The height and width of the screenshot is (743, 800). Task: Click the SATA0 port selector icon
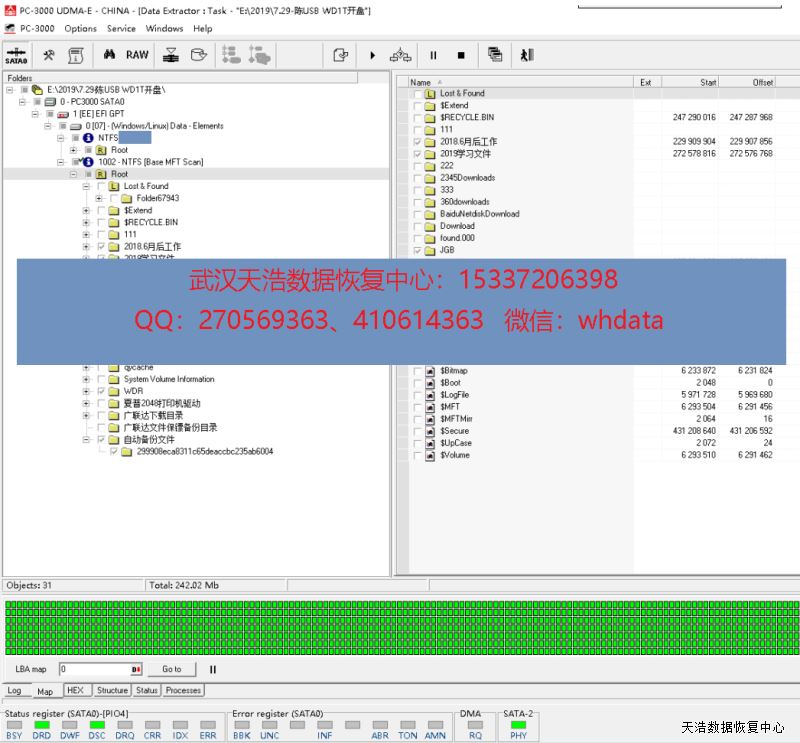[x=16, y=55]
